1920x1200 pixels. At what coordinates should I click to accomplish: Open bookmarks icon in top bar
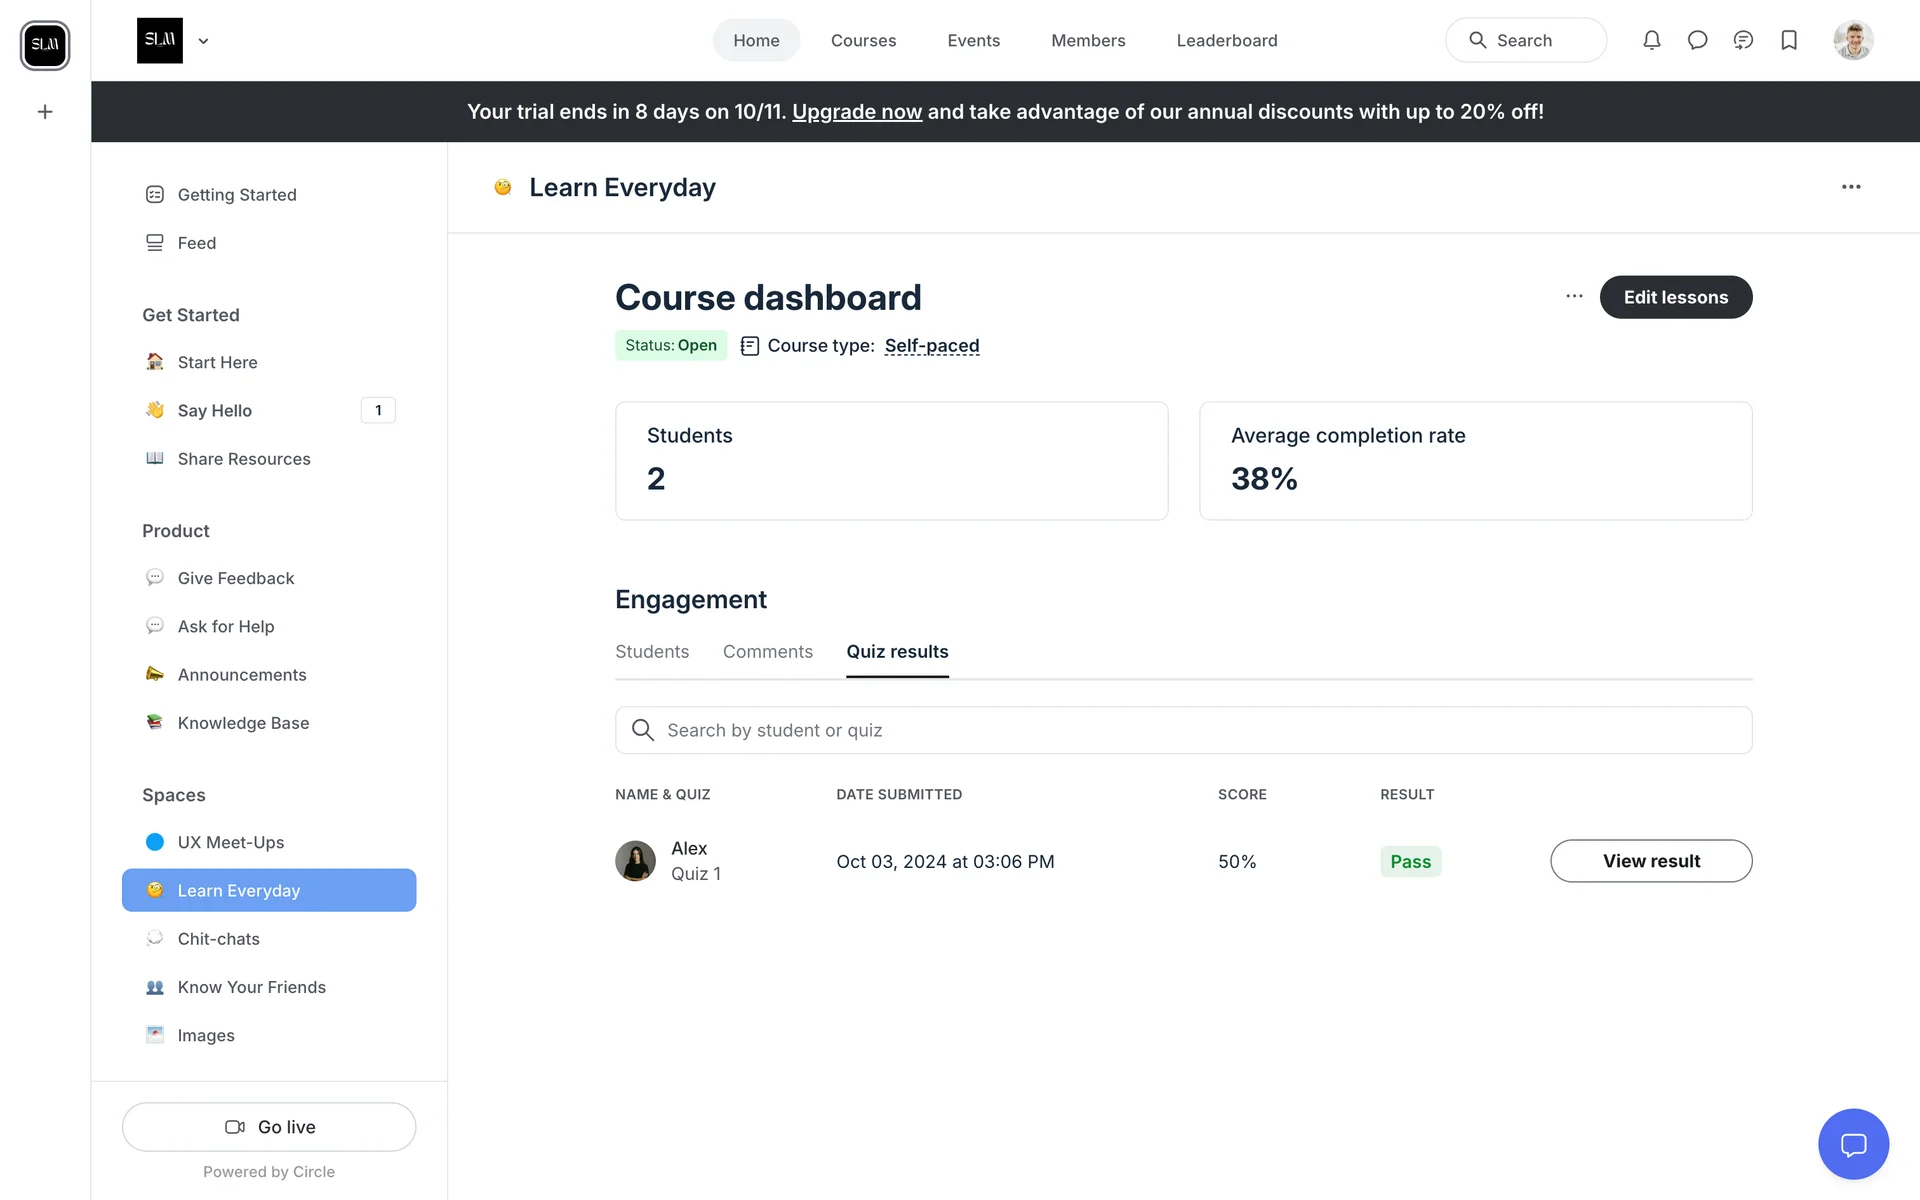tap(1789, 40)
